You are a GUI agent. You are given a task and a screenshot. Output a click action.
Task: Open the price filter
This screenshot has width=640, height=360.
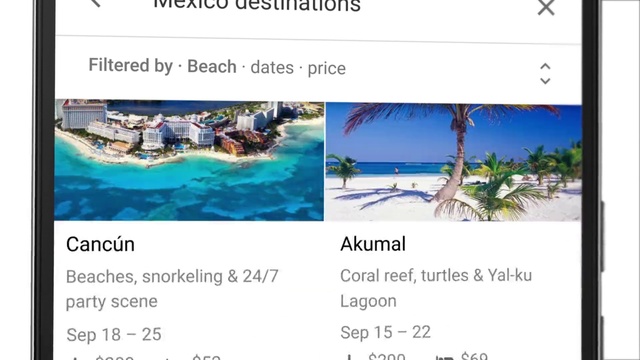tap(327, 68)
